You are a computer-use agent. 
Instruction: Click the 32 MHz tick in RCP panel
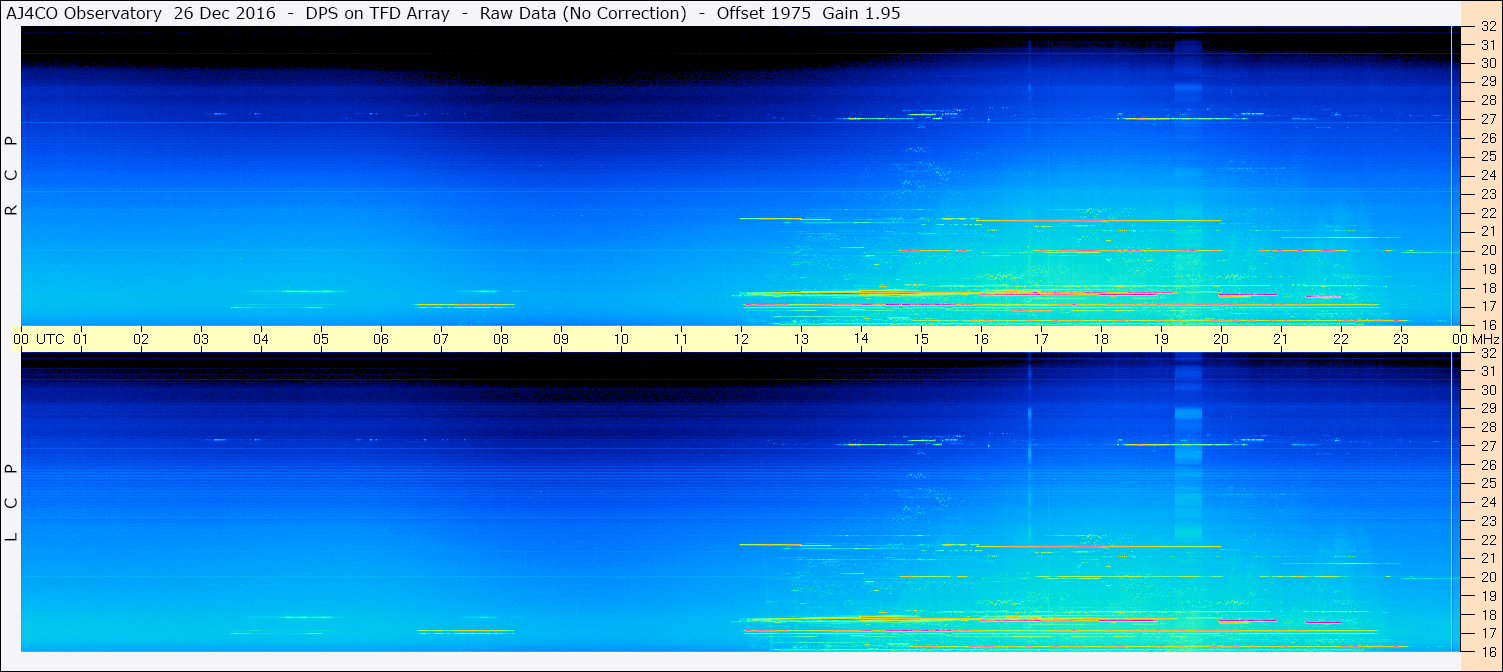(1487, 27)
